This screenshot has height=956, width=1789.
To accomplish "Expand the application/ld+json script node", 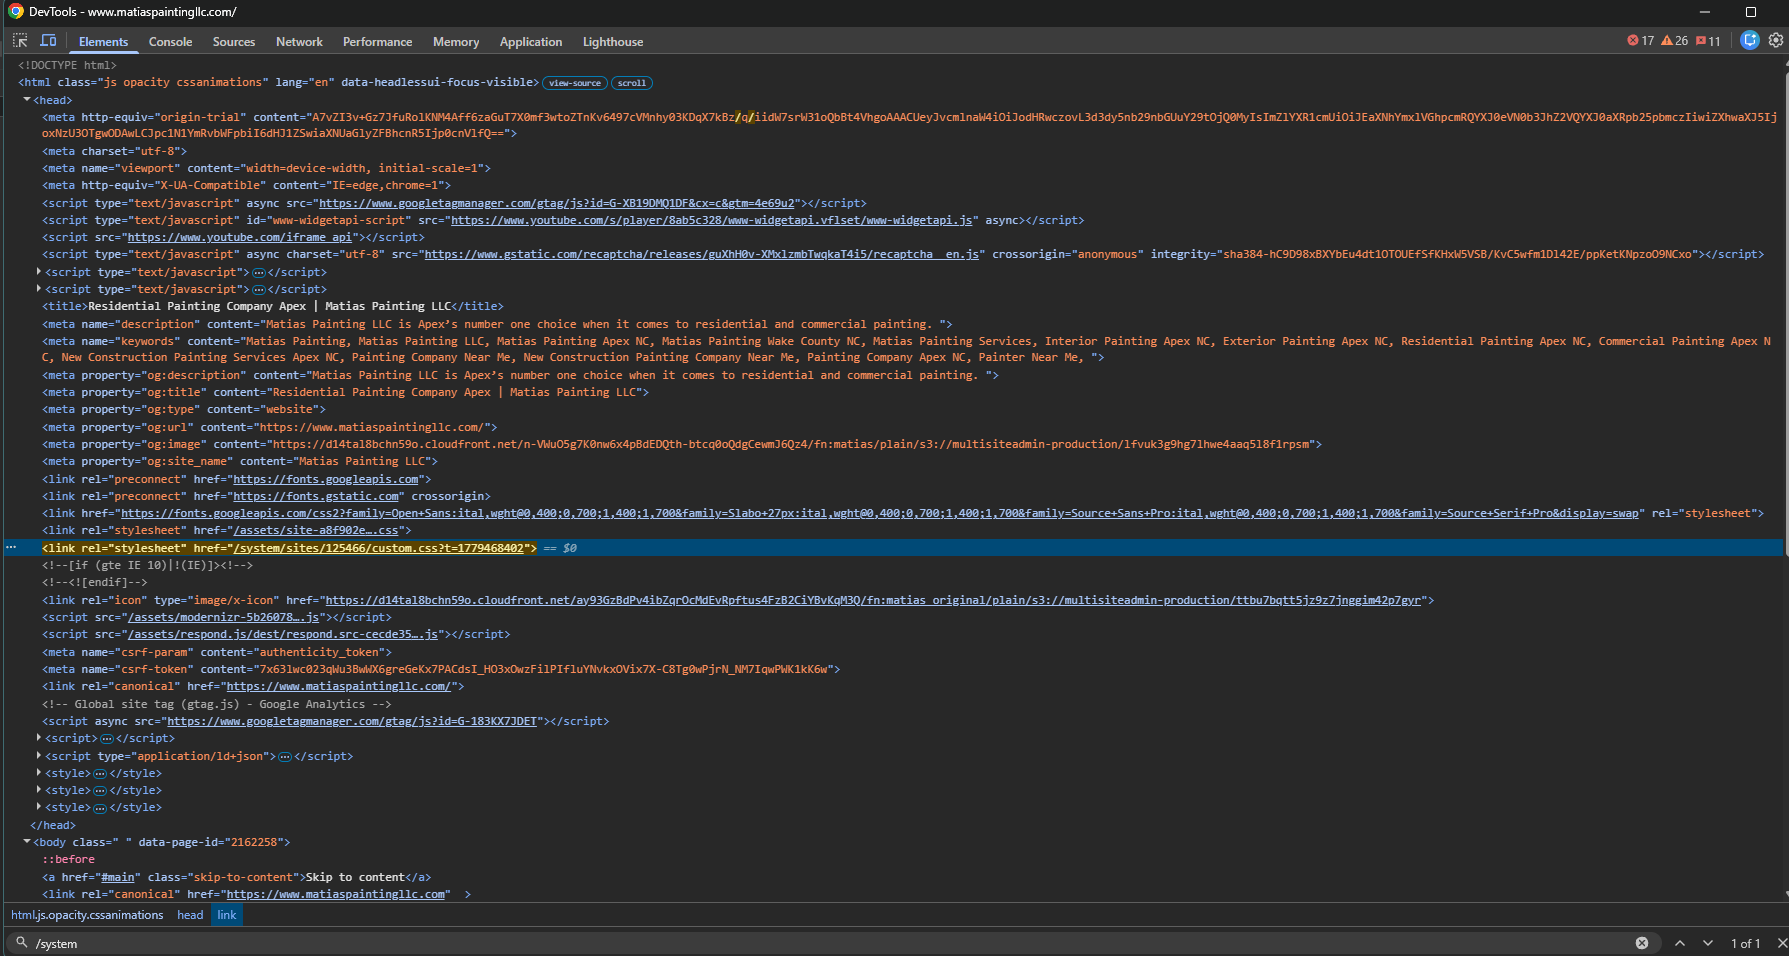I will click(39, 756).
